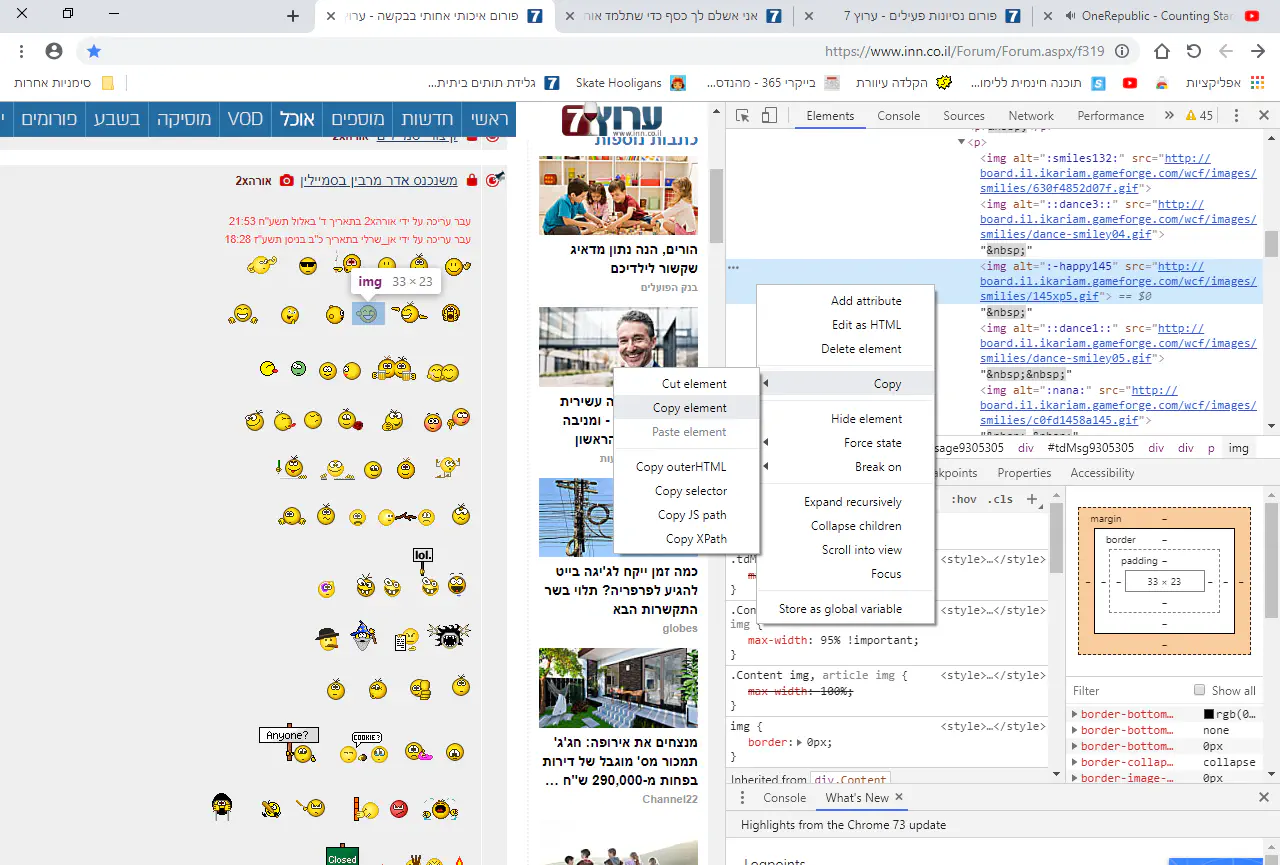The image size is (1280, 865).
Task: Open a new browser tab with plus button
Action: [x=292, y=16]
